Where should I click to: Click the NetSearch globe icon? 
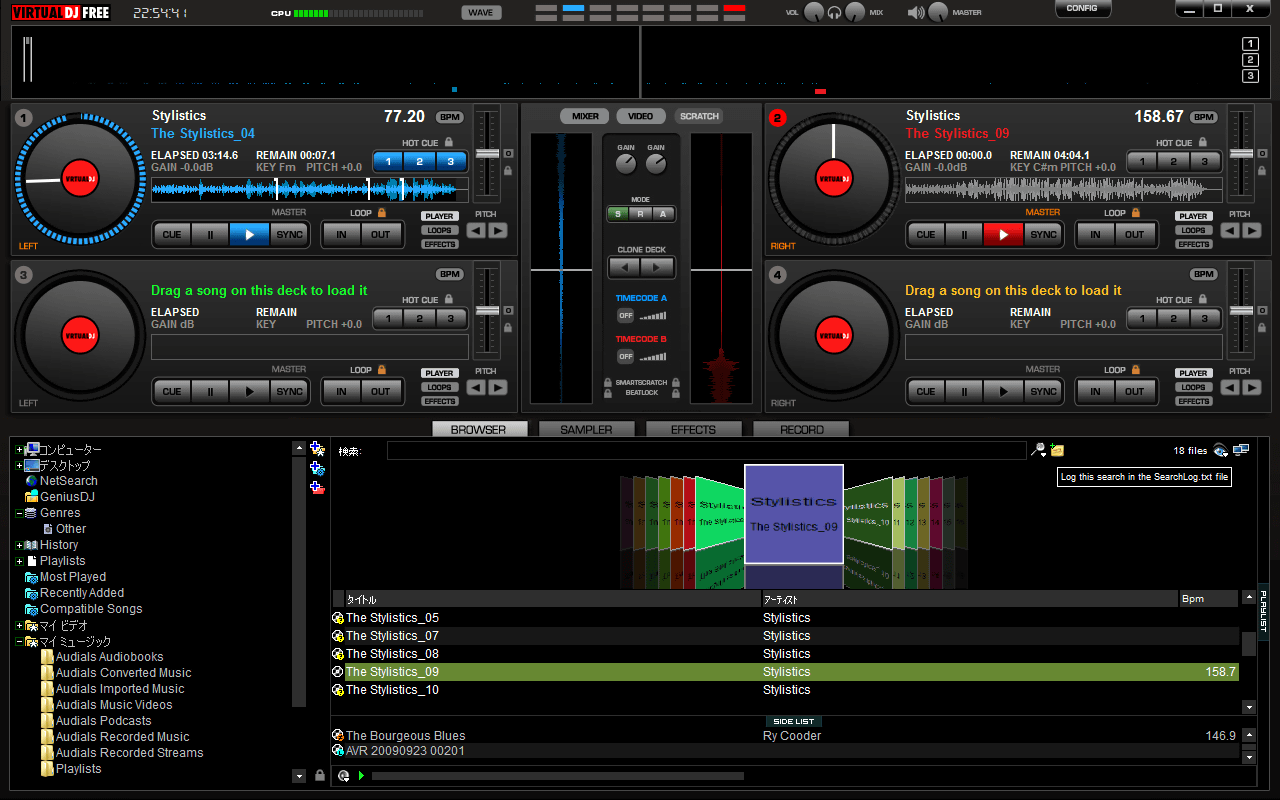coord(31,481)
